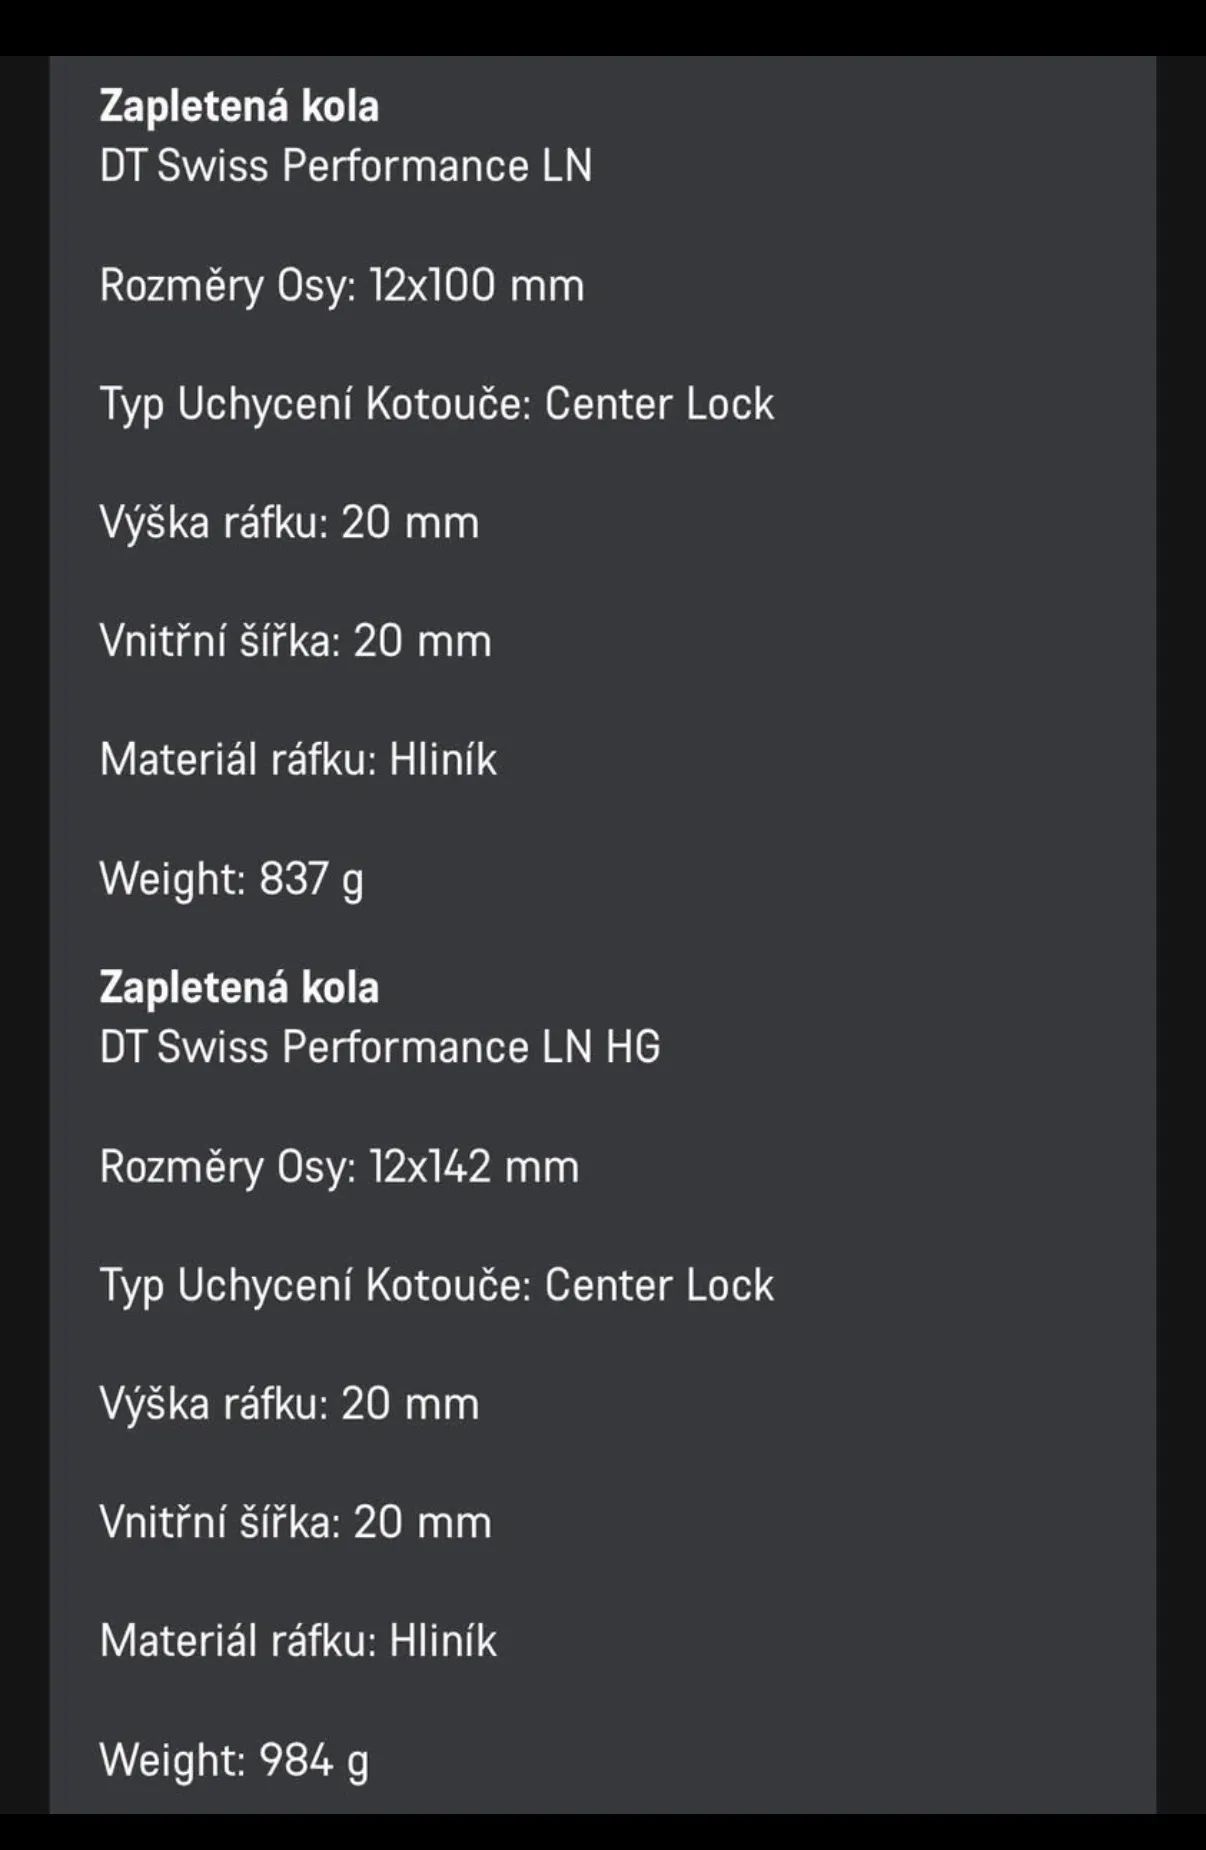
Task: Click the first 'Zapletená kola' heading
Action: click(239, 107)
